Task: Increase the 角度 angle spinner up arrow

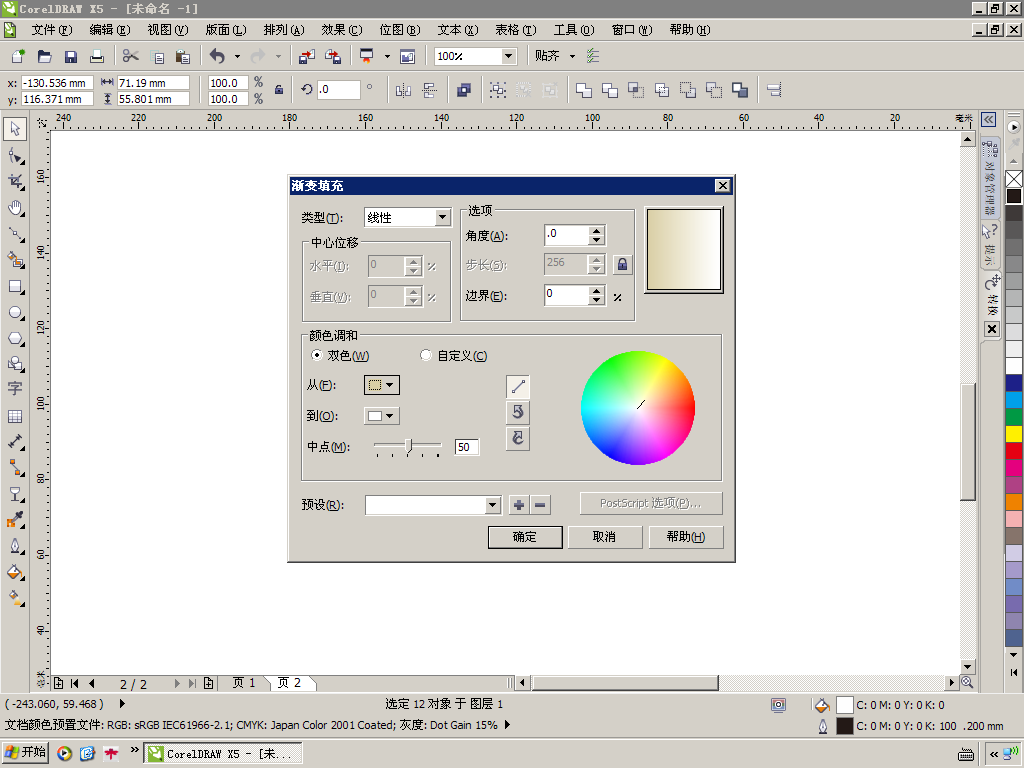Action: point(596,231)
